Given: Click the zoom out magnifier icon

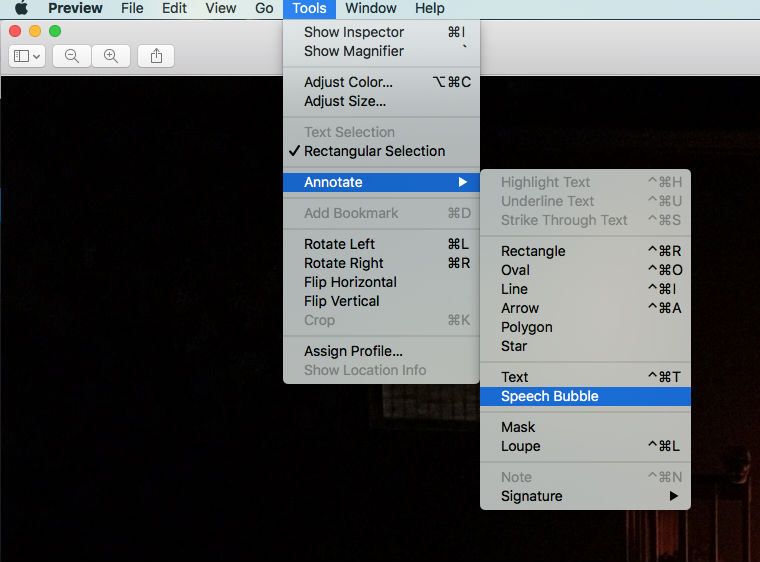Looking at the screenshot, I should click(72, 56).
